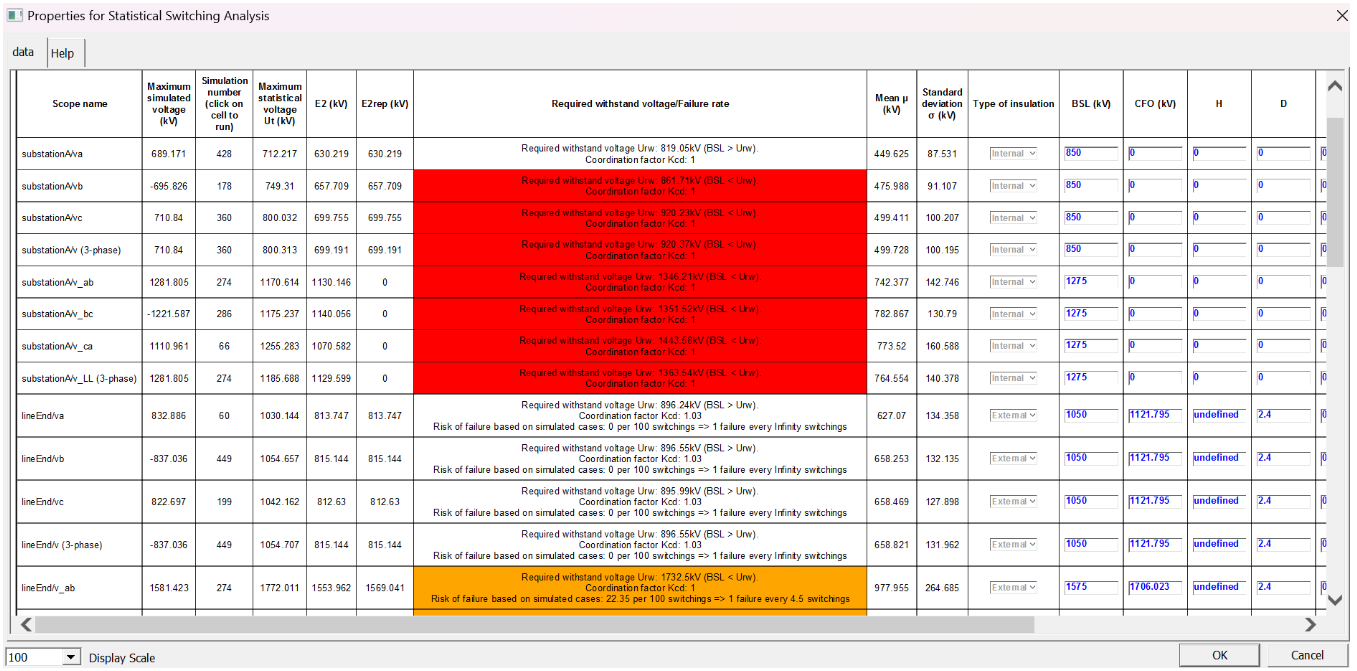This screenshot has height=671, width=1357.
Task: Open insulation type dropdown for lineEnd/v (3-phase)
Action: [1013, 544]
